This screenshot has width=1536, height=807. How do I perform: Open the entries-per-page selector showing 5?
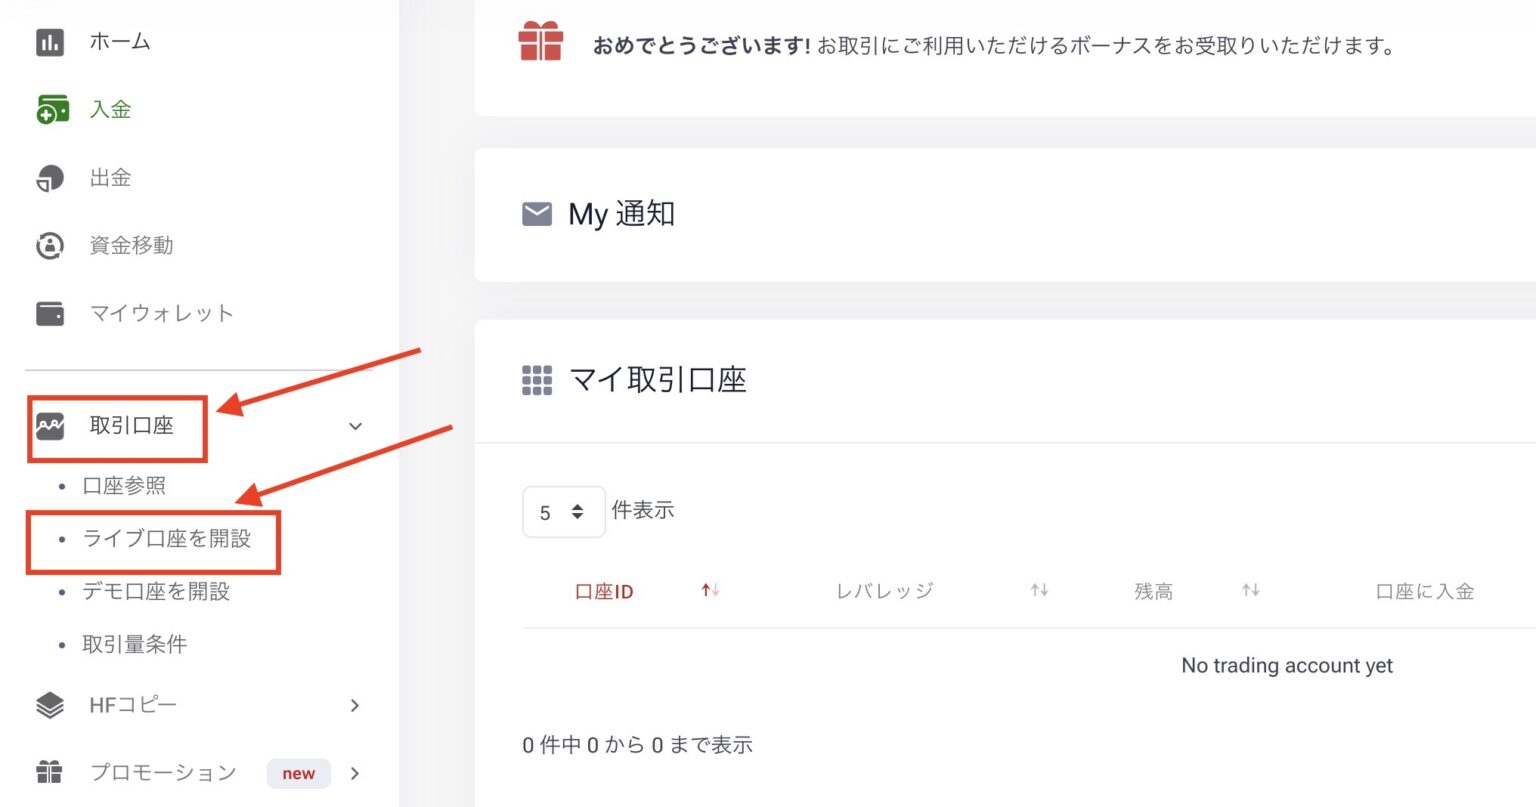coord(563,511)
